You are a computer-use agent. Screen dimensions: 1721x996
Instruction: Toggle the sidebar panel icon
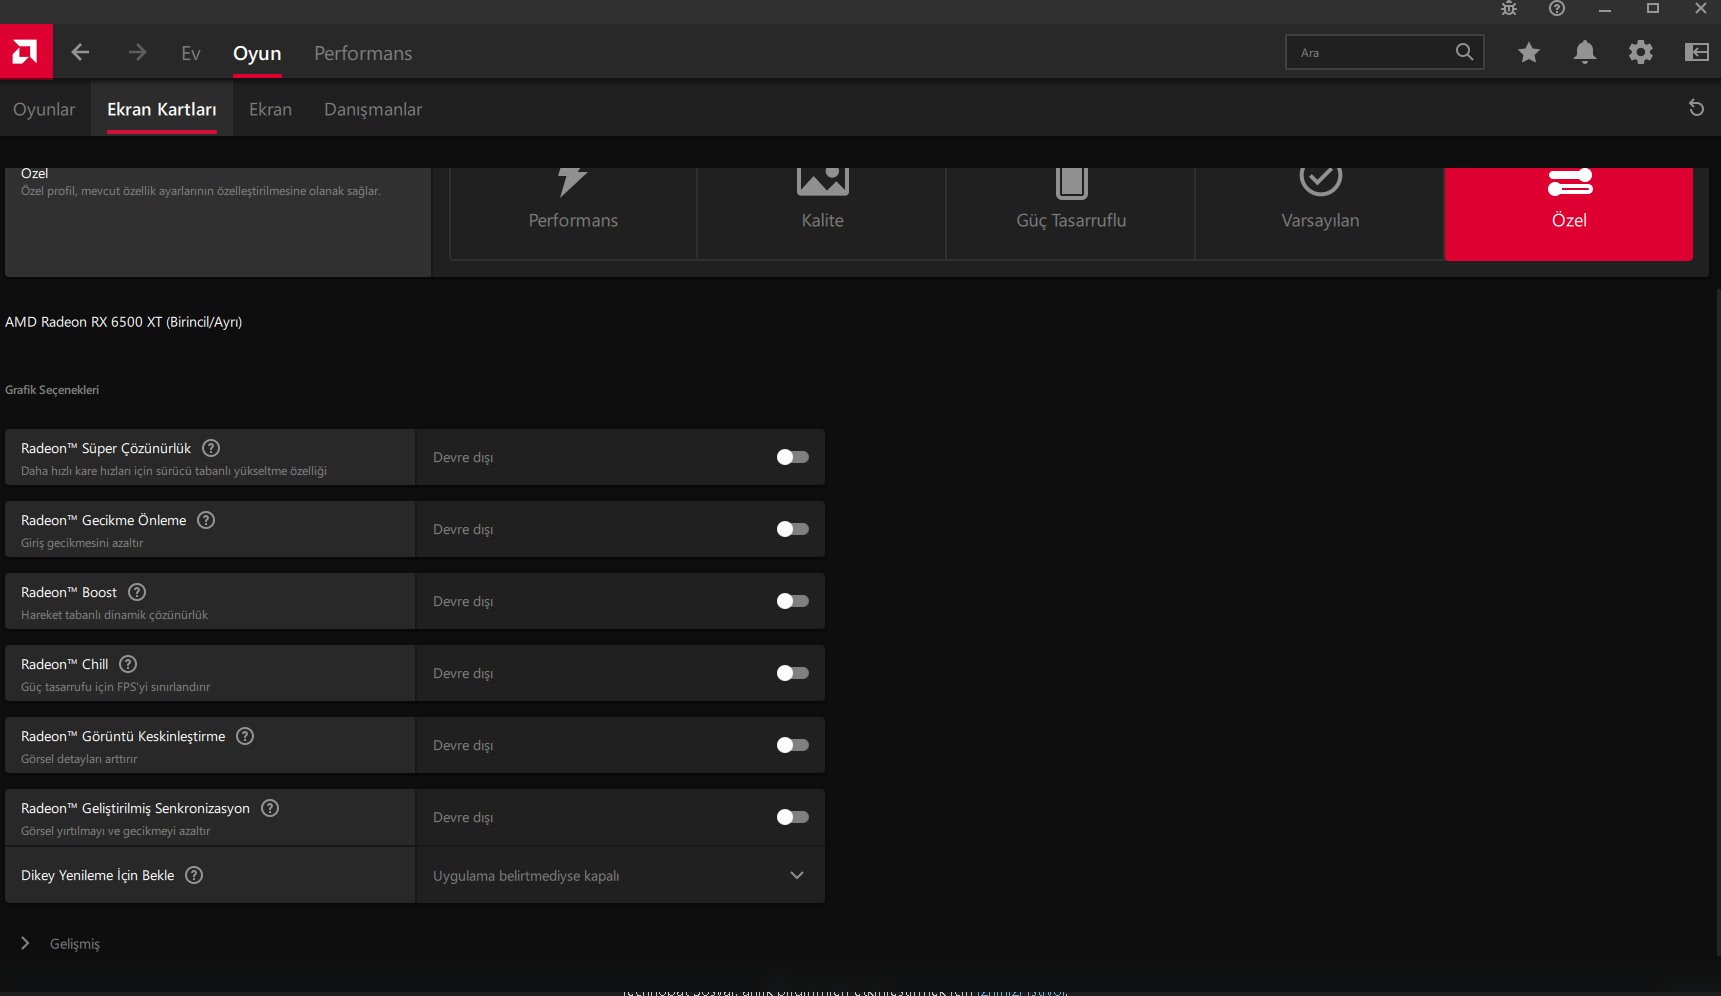[1697, 52]
